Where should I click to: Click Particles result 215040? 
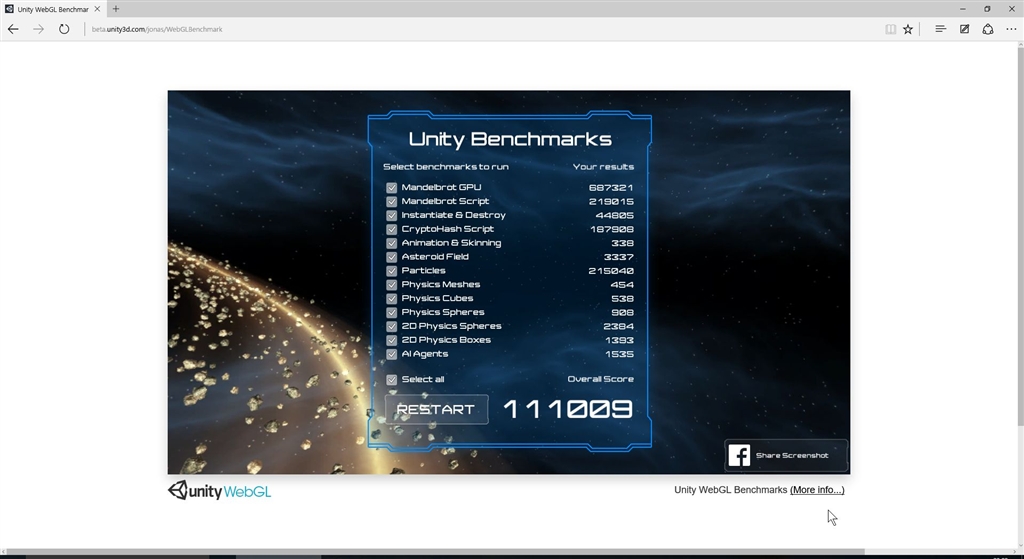point(611,270)
